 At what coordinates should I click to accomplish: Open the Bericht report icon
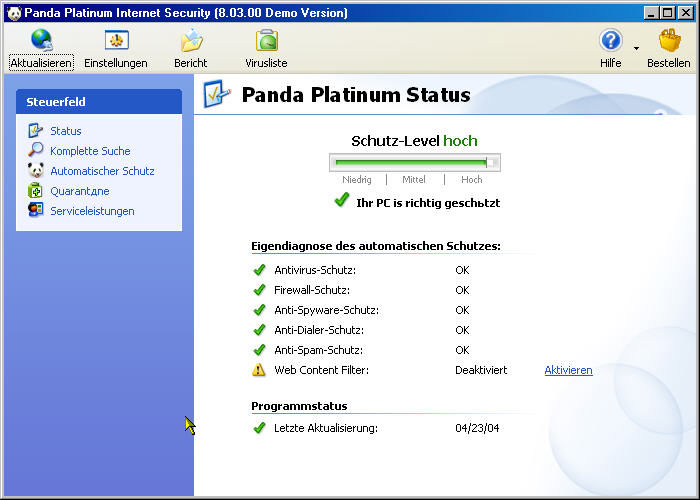click(192, 40)
